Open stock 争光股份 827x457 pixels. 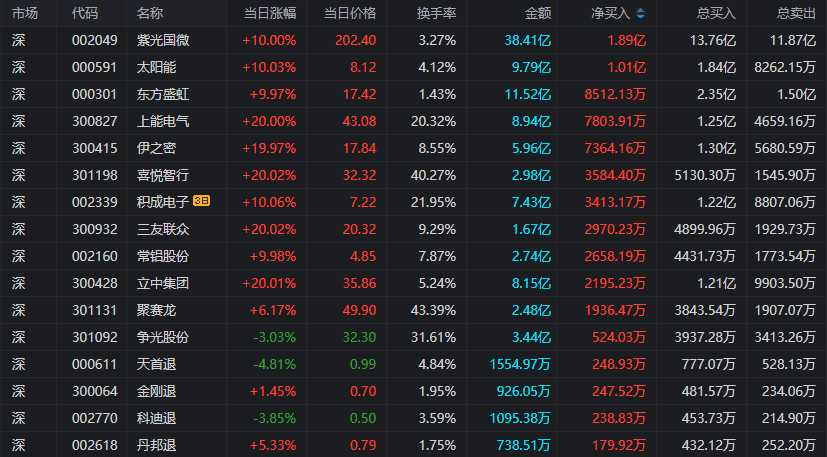[x=163, y=337]
